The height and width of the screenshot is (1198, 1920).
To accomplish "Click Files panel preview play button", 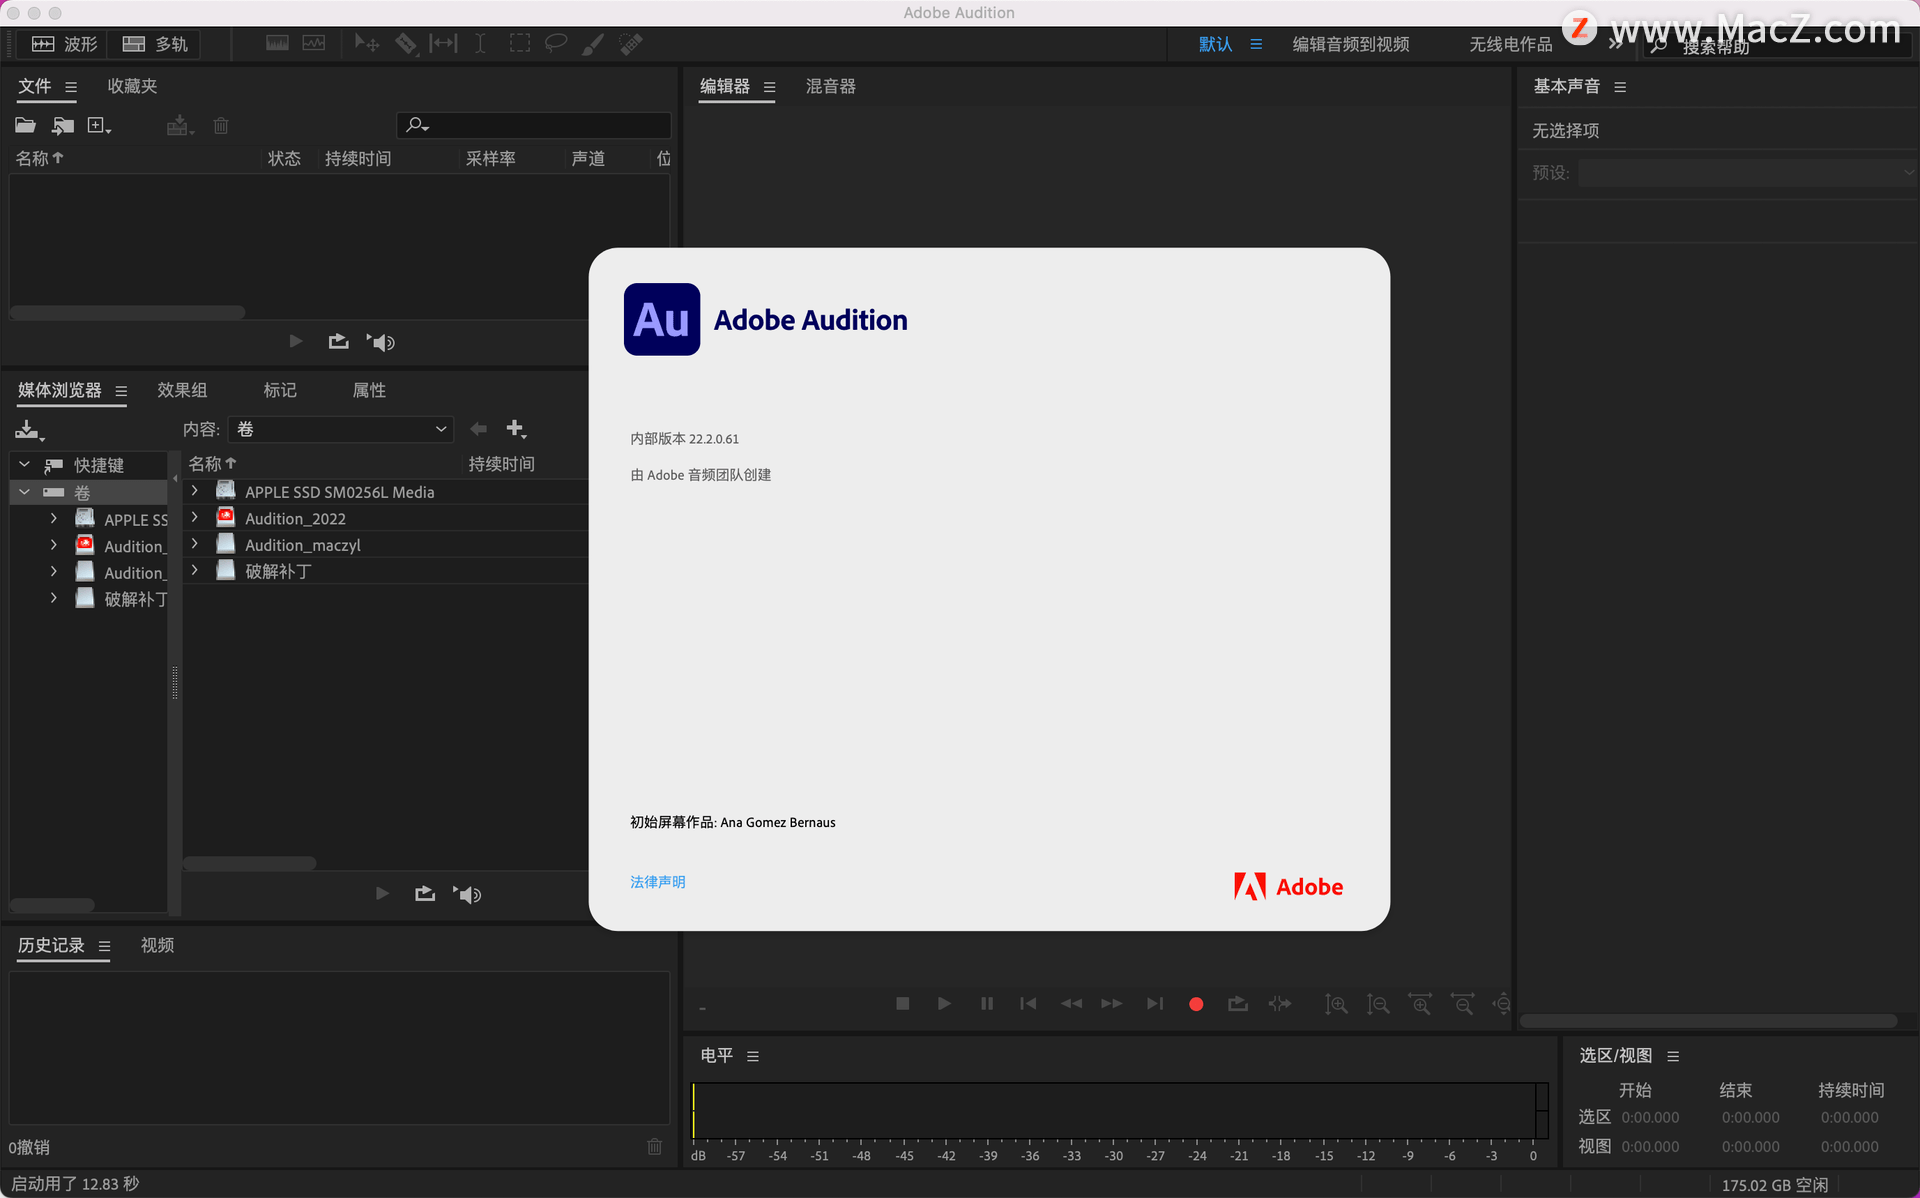I will [x=296, y=341].
